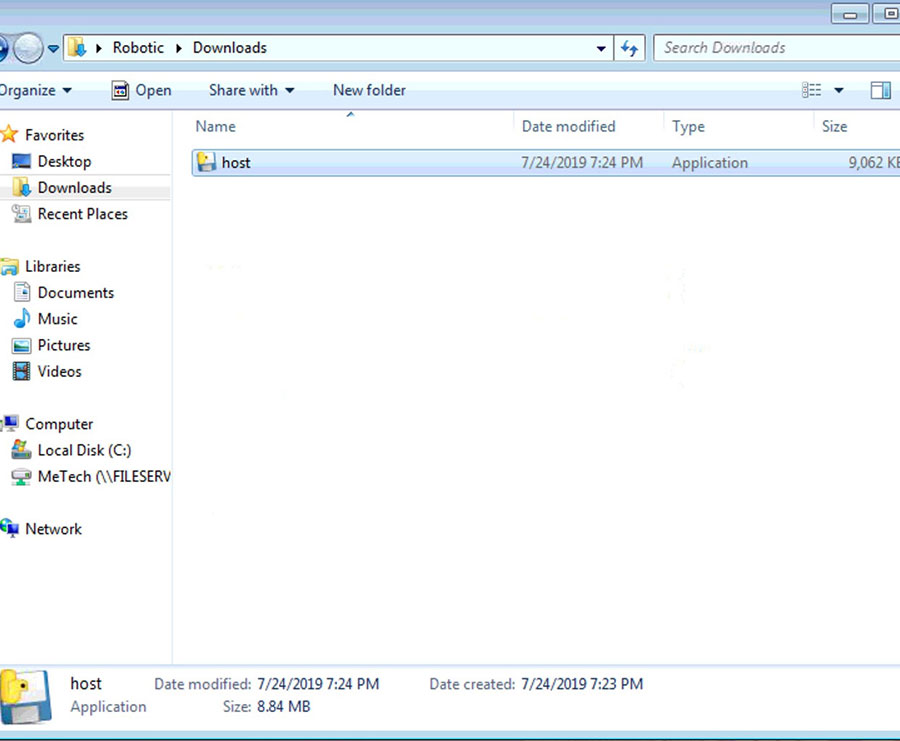Click into Search Downloads field
This screenshot has height=741, width=900.
(770, 48)
